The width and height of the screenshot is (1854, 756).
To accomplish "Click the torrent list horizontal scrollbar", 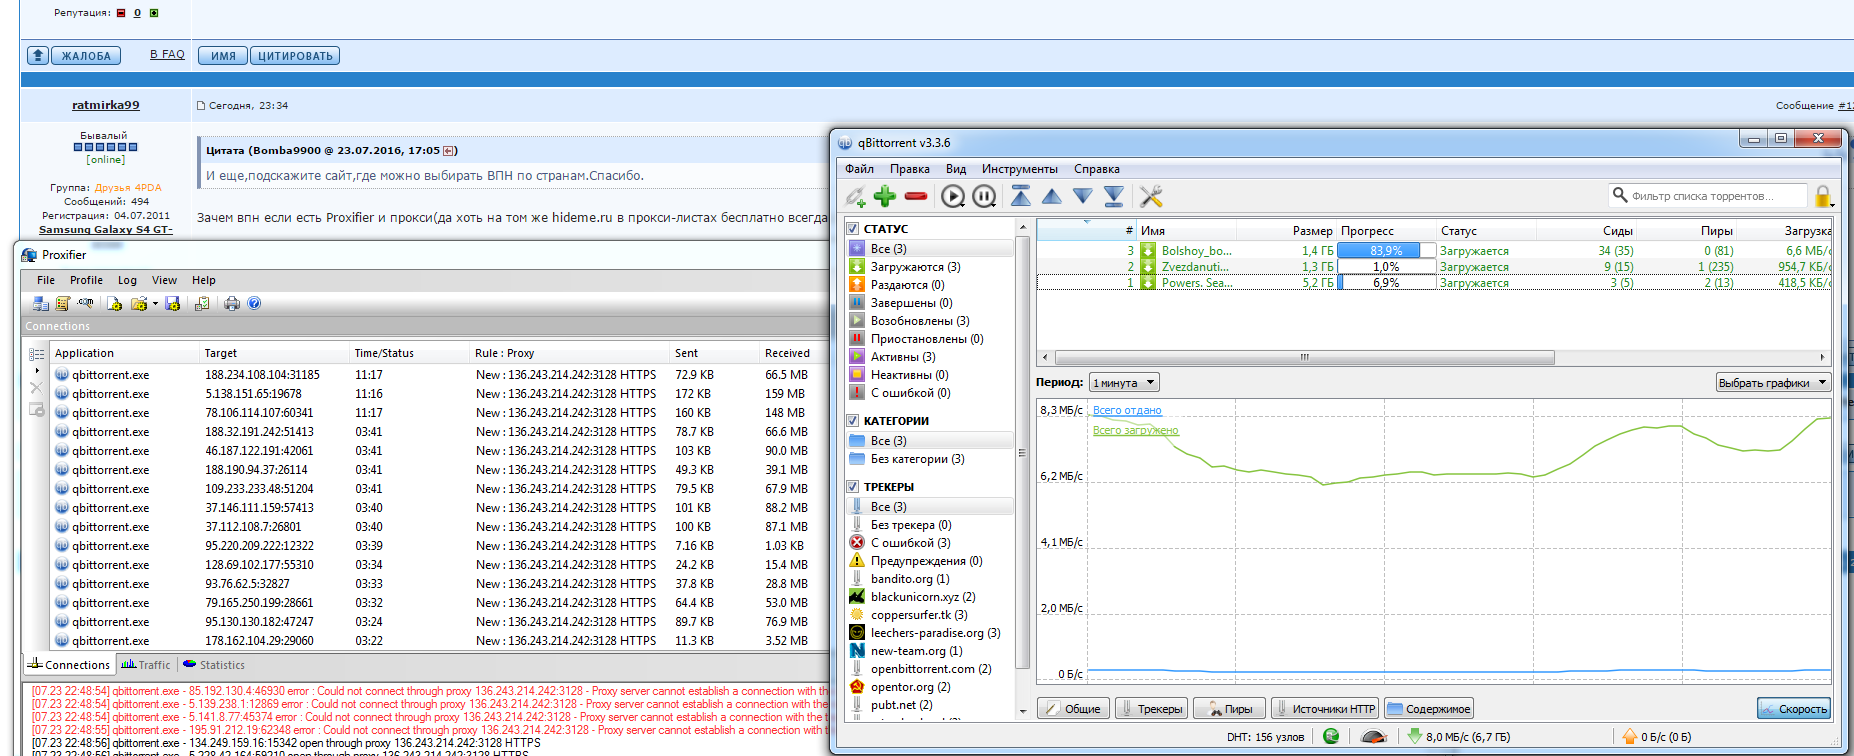I will tap(1305, 357).
